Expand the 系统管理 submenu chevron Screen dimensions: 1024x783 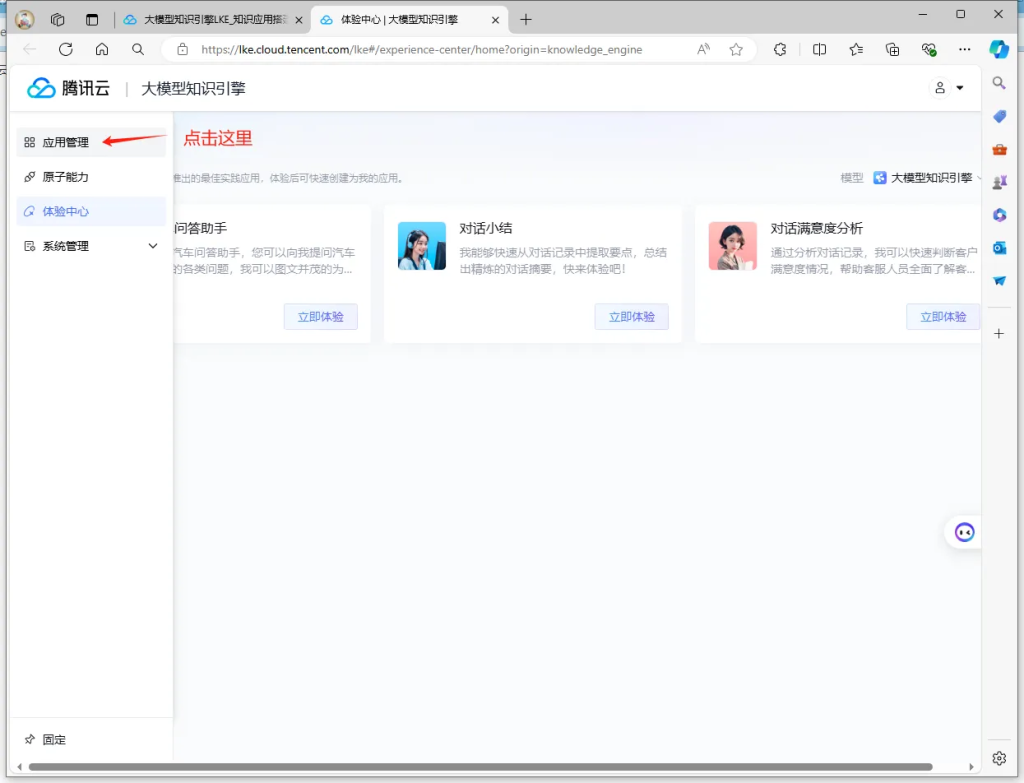(x=153, y=246)
